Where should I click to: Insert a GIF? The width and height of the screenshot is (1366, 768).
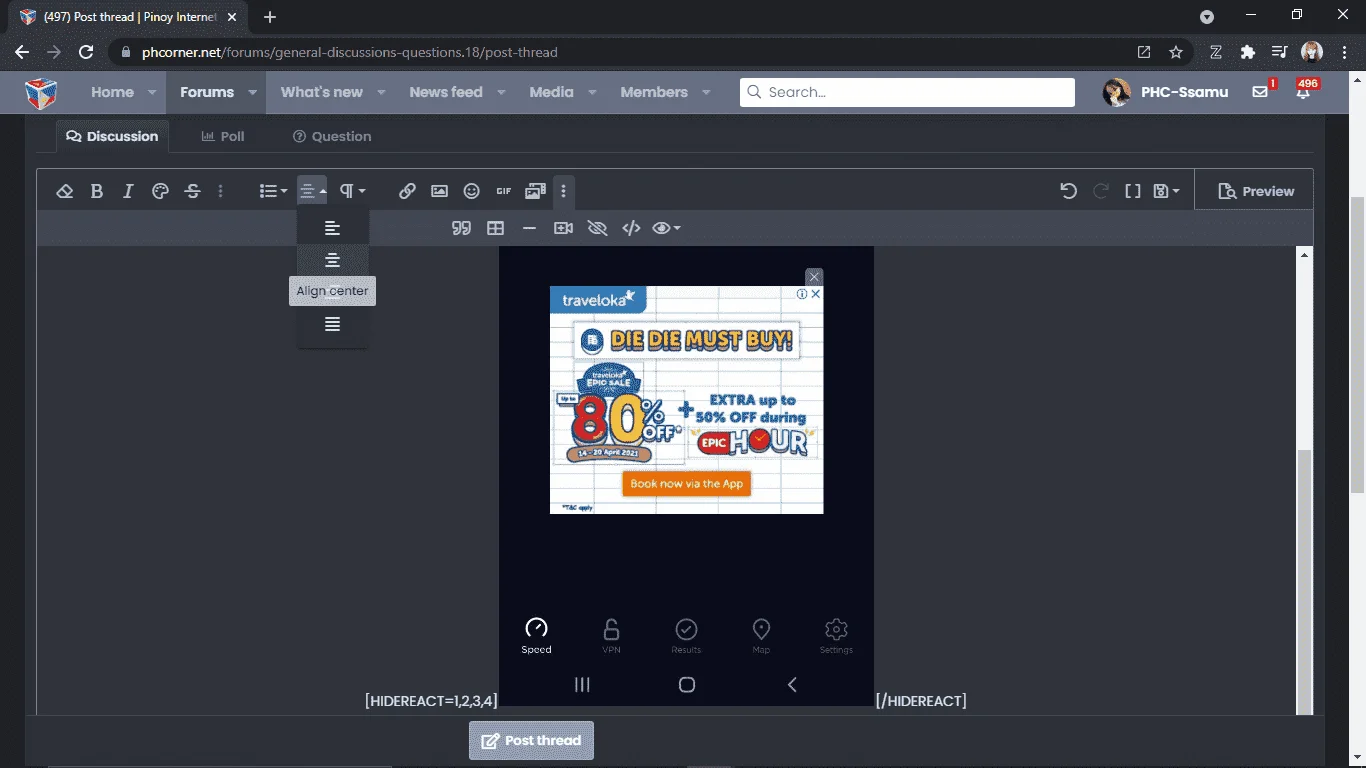pyautogui.click(x=504, y=191)
